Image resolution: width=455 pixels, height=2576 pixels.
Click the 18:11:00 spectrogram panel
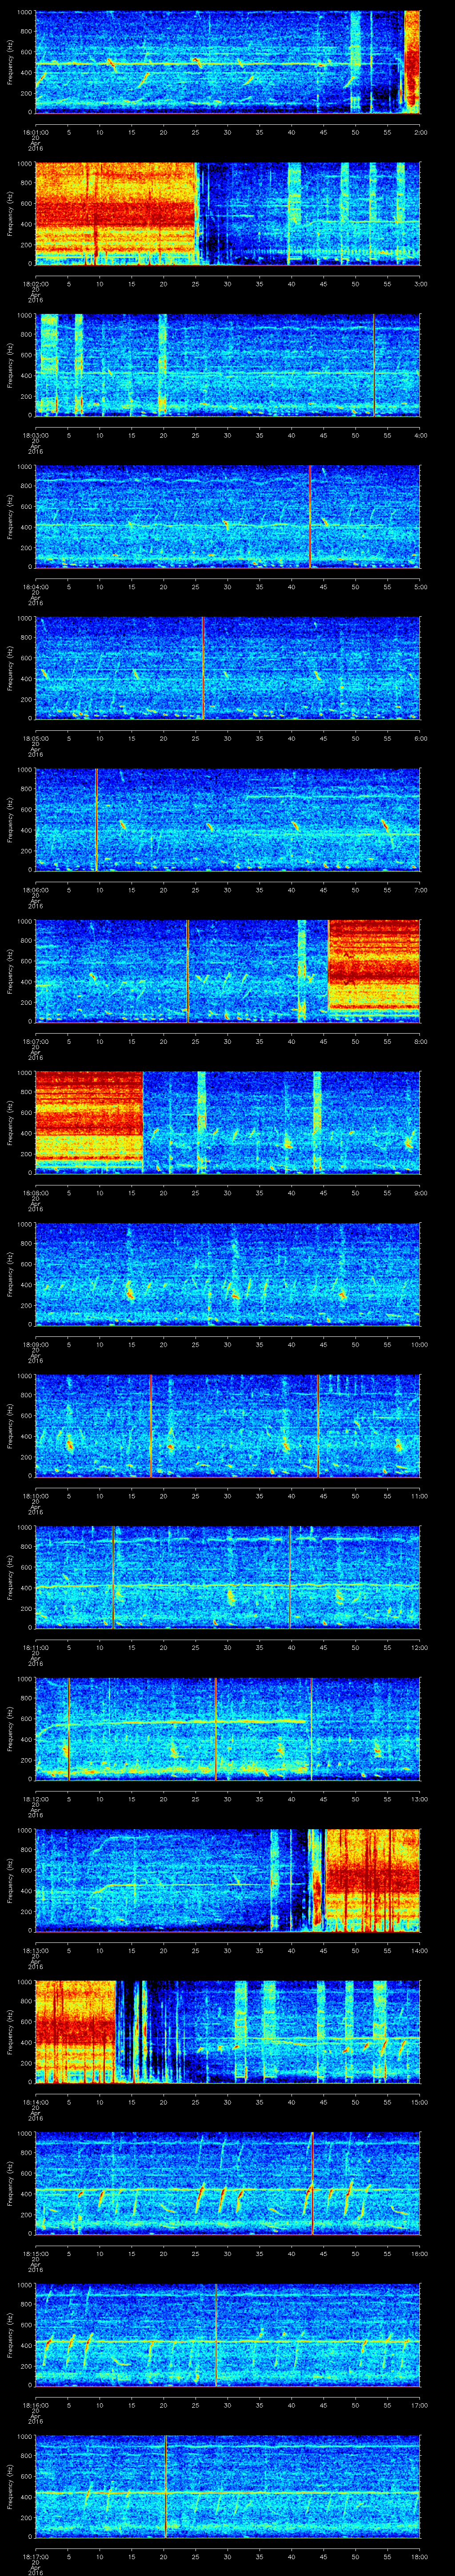tap(228, 1577)
